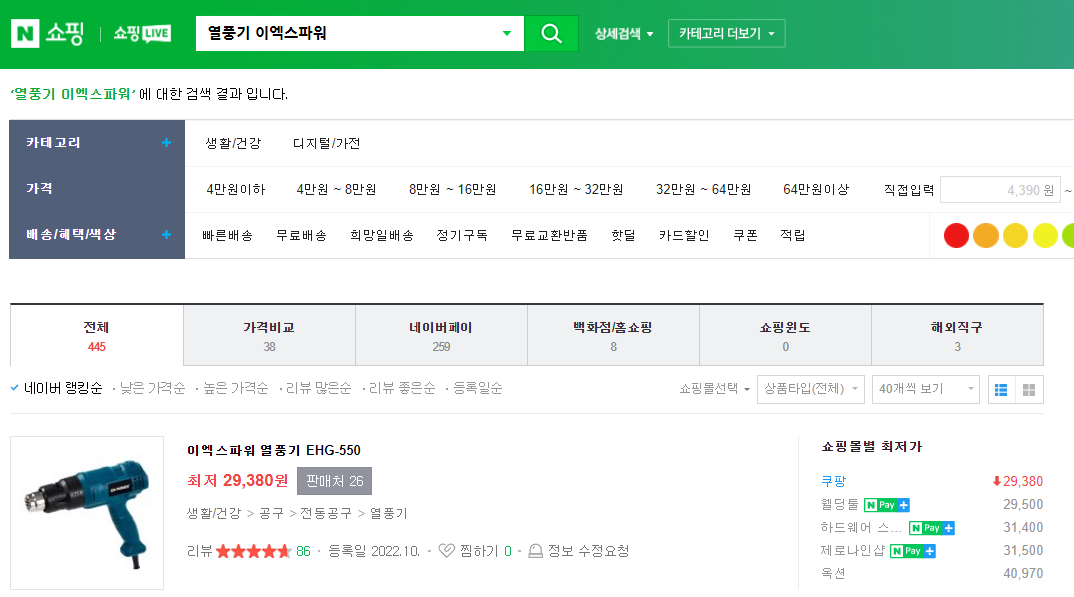Open the 40개씩 보기 dropdown
Viewport: 1074px width, 597px height.
coord(925,389)
